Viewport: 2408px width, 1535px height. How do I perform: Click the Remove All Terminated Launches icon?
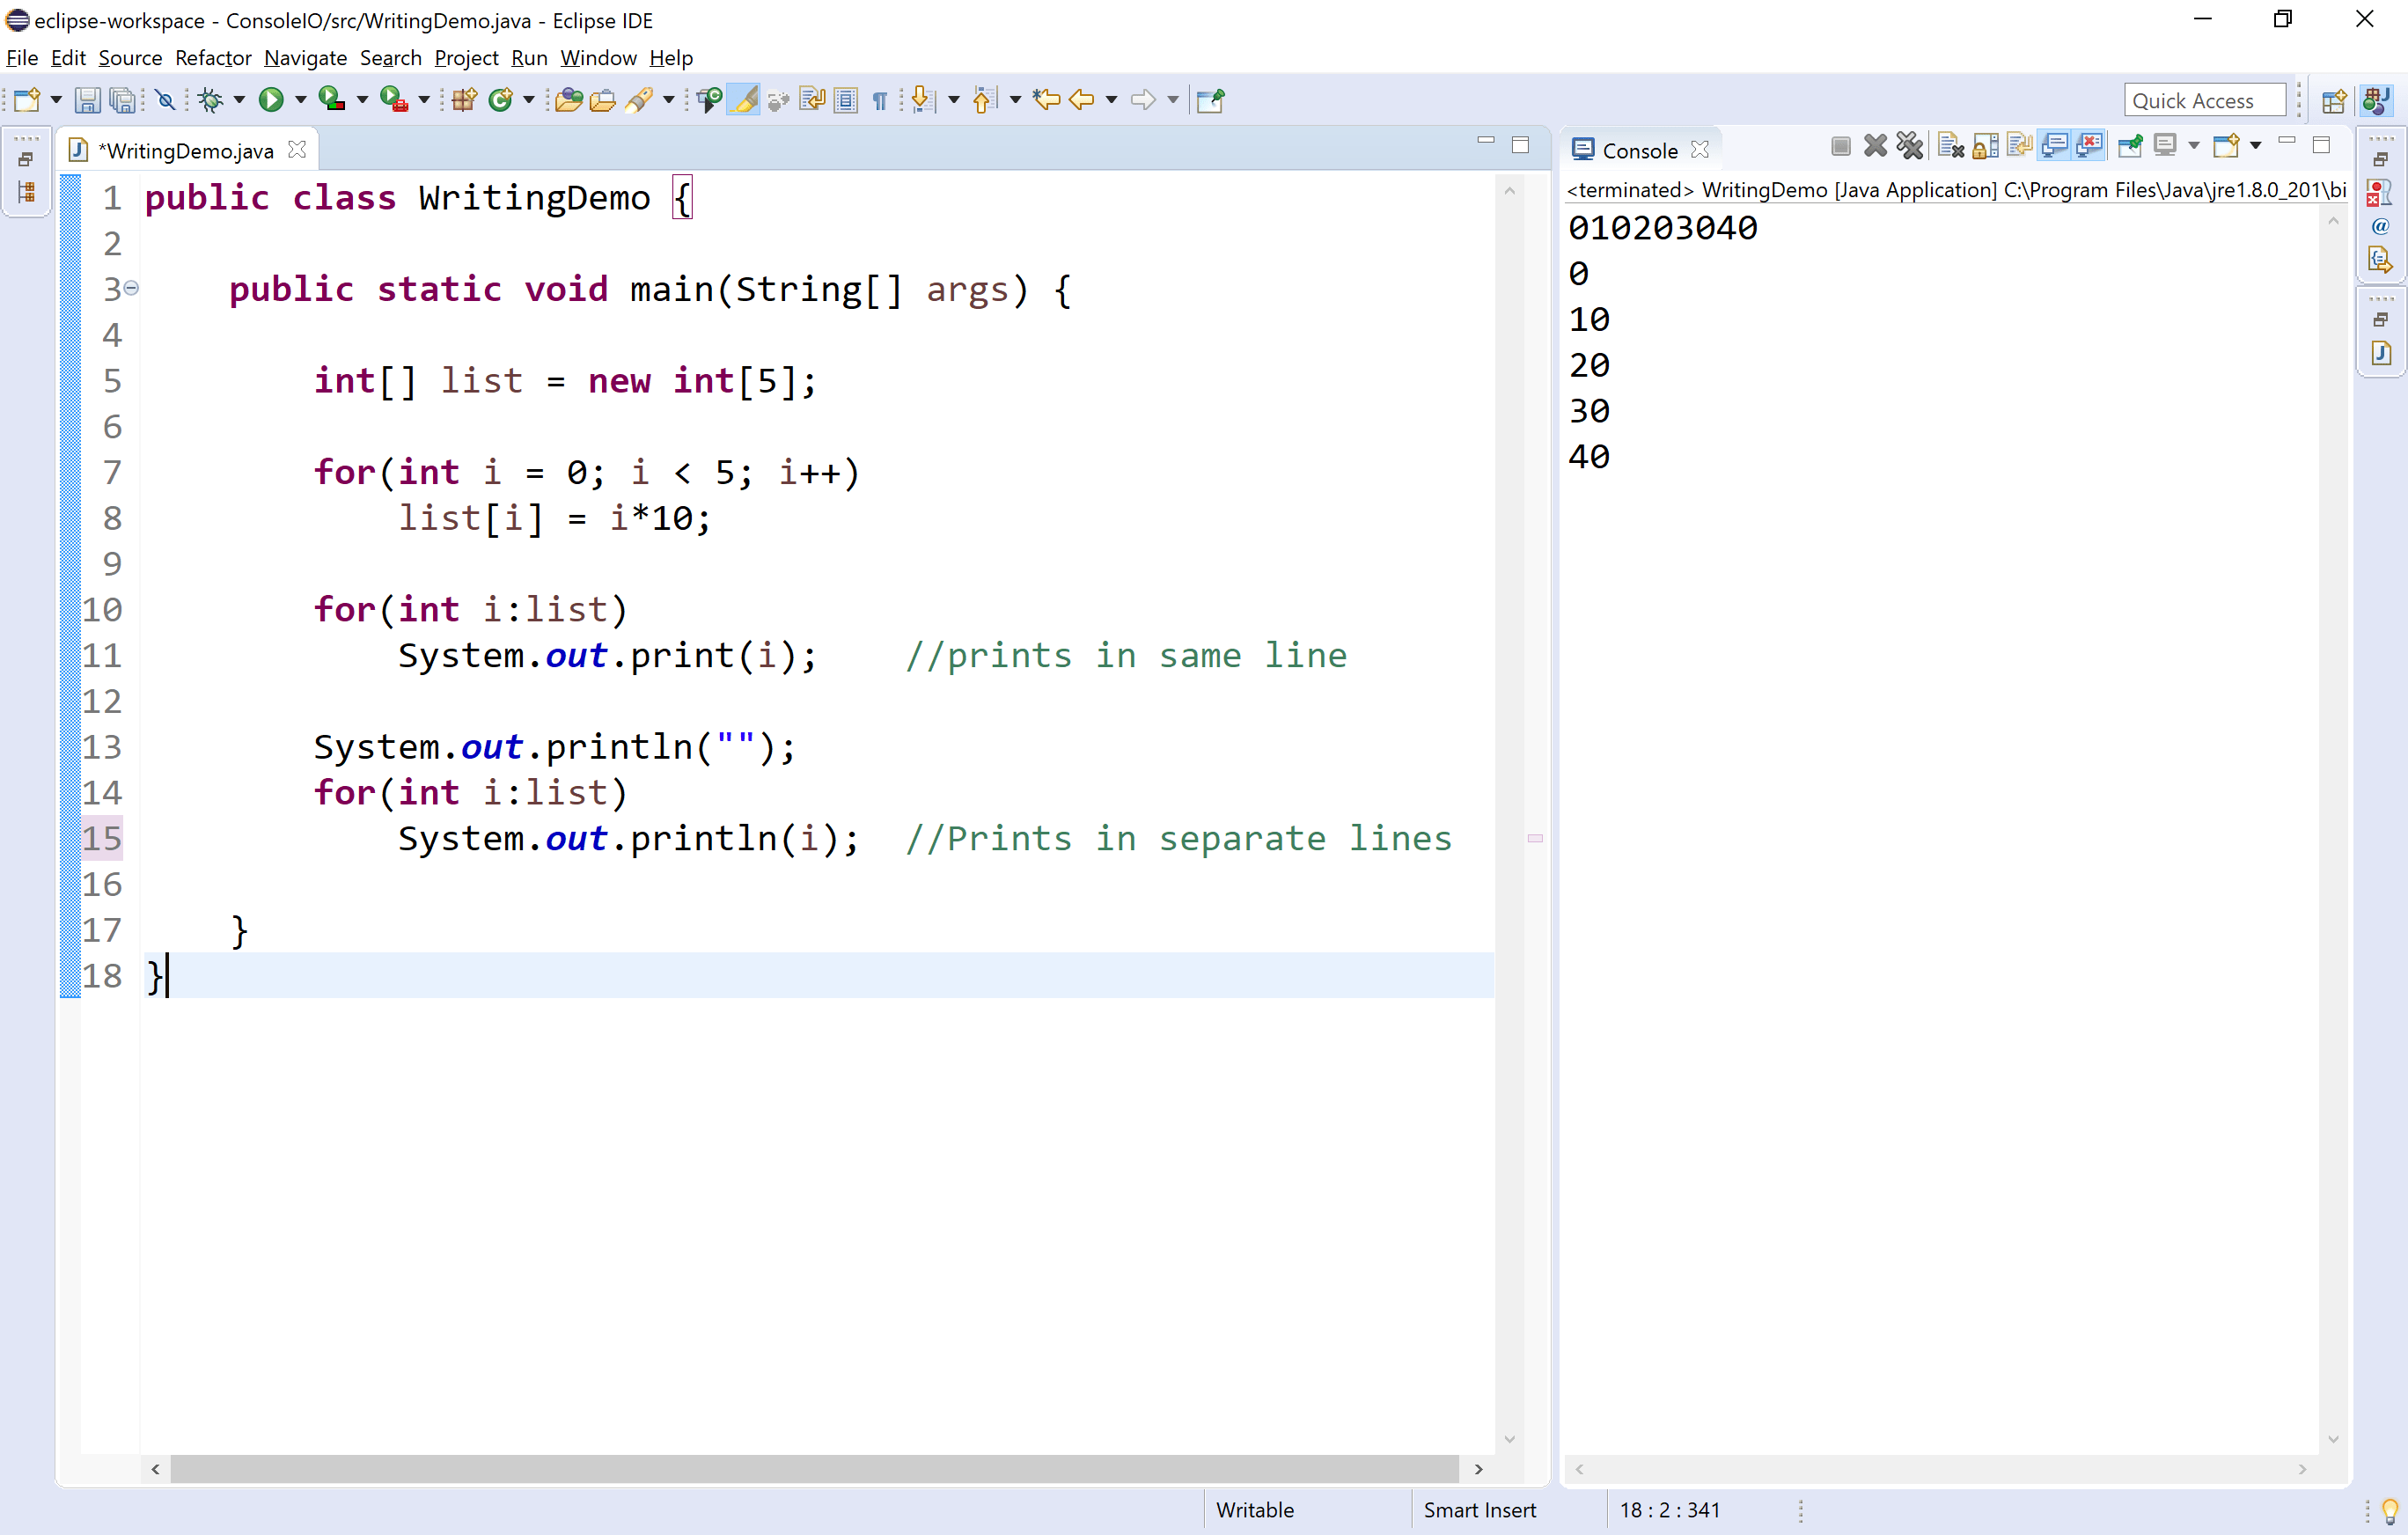pos(1910,147)
